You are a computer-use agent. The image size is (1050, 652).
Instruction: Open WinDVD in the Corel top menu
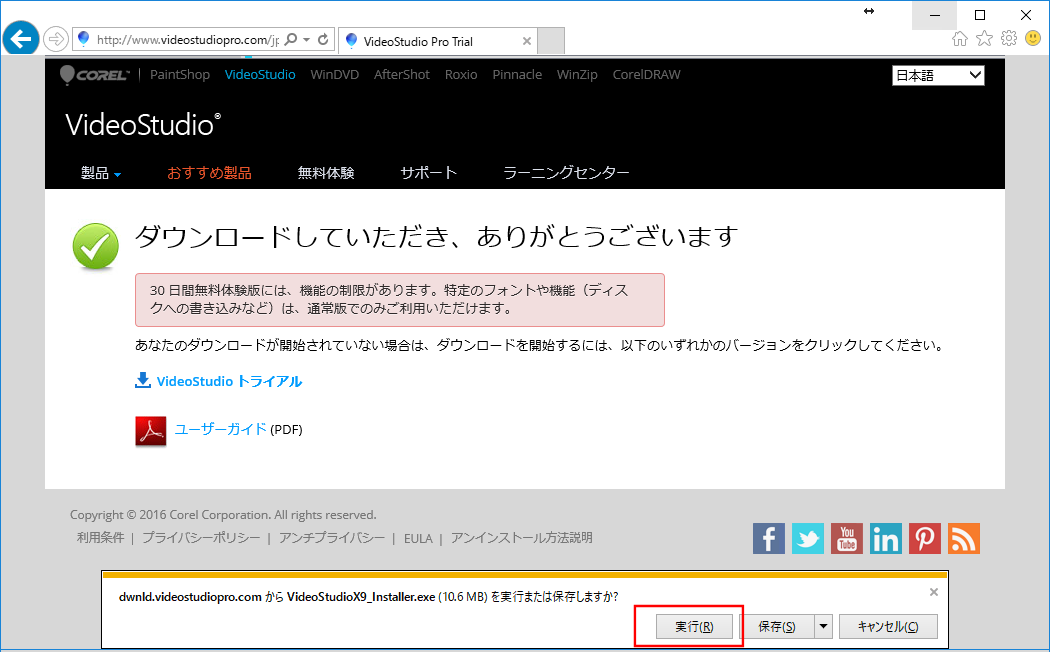(x=335, y=74)
